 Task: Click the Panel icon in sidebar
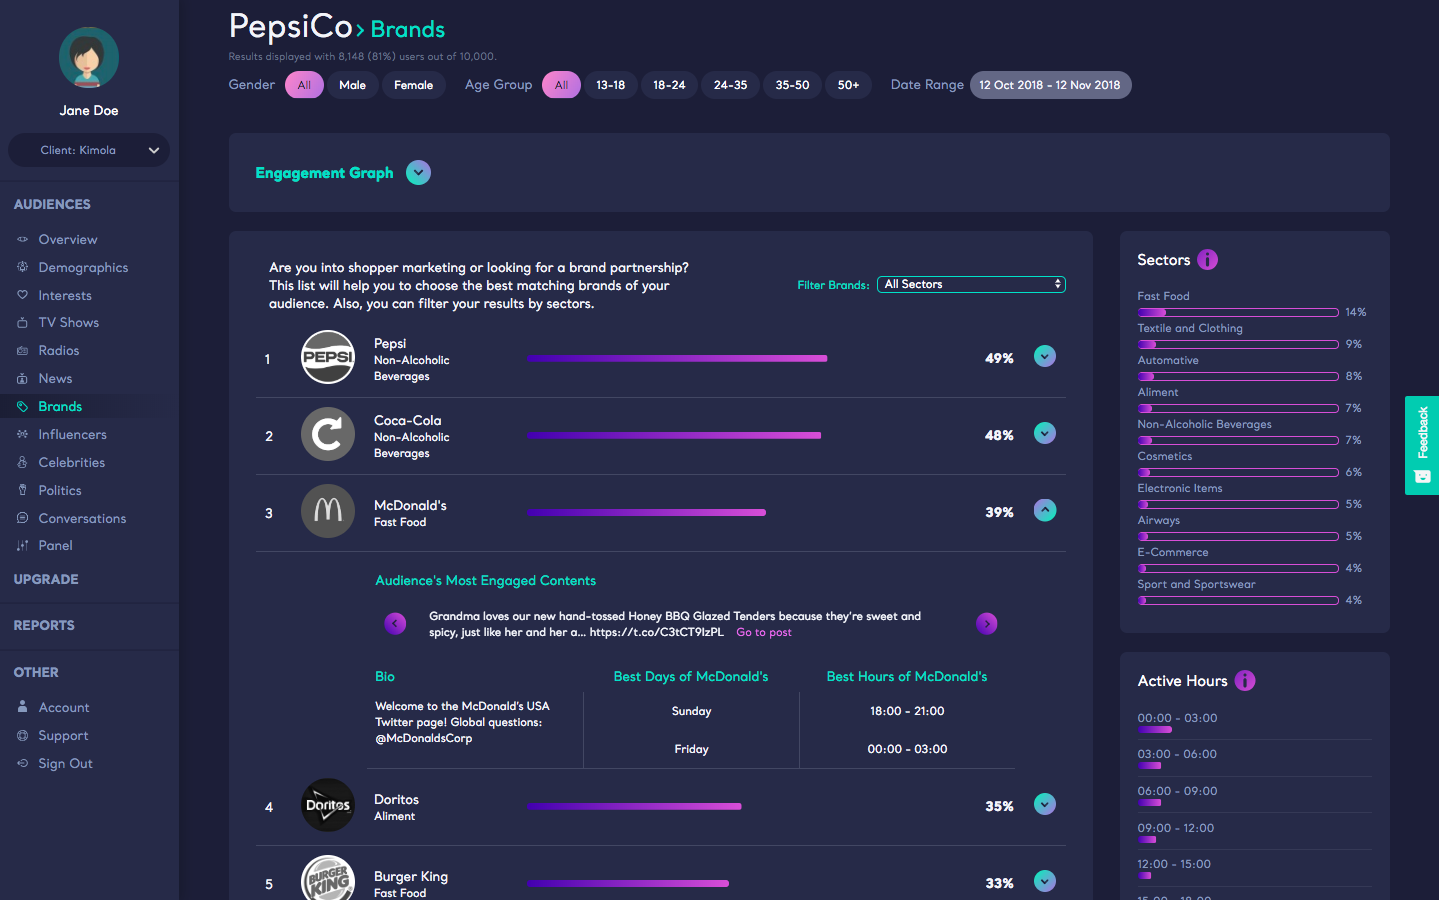tap(22, 546)
